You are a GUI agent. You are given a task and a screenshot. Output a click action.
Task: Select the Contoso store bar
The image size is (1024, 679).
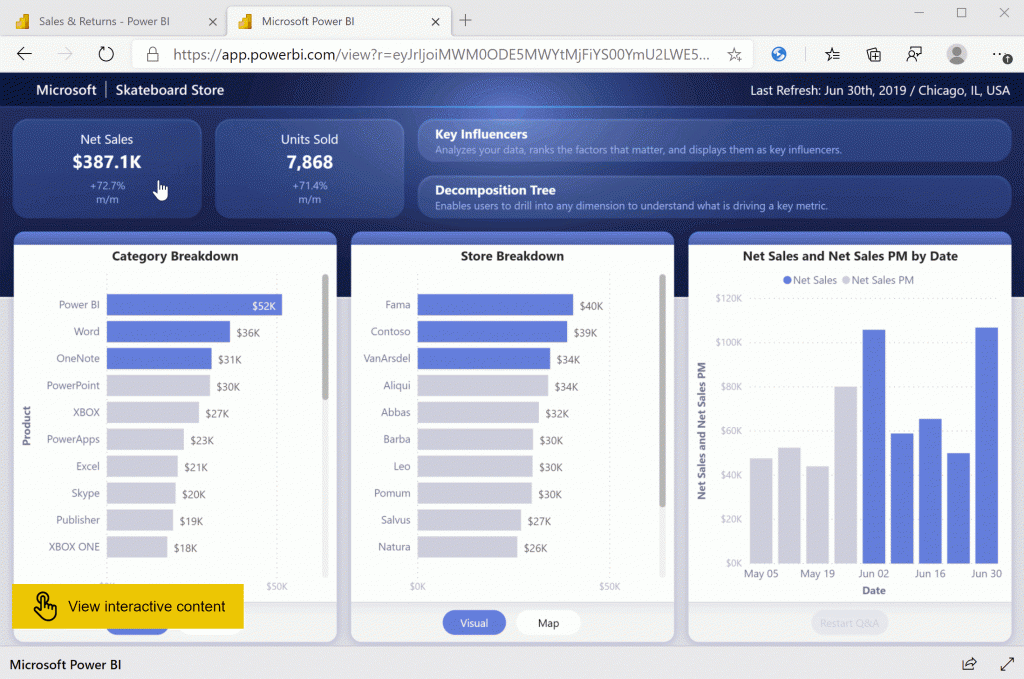[x=492, y=332]
